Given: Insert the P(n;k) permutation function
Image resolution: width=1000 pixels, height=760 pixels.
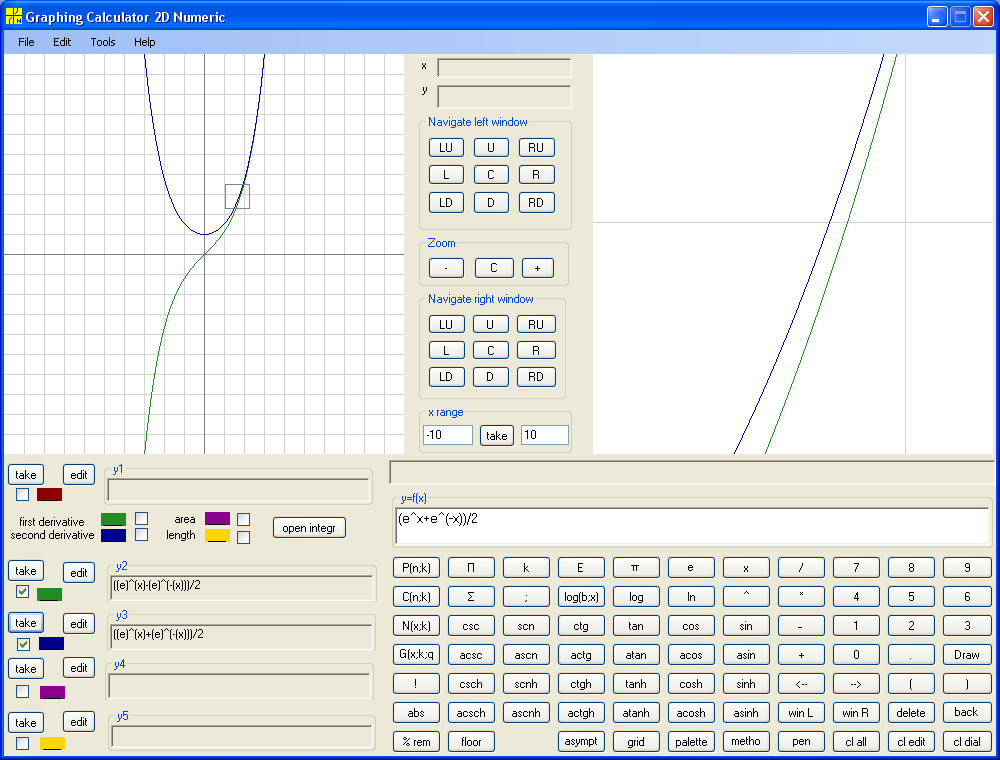Looking at the screenshot, I should pyautogui.click(x=416, y=568).
